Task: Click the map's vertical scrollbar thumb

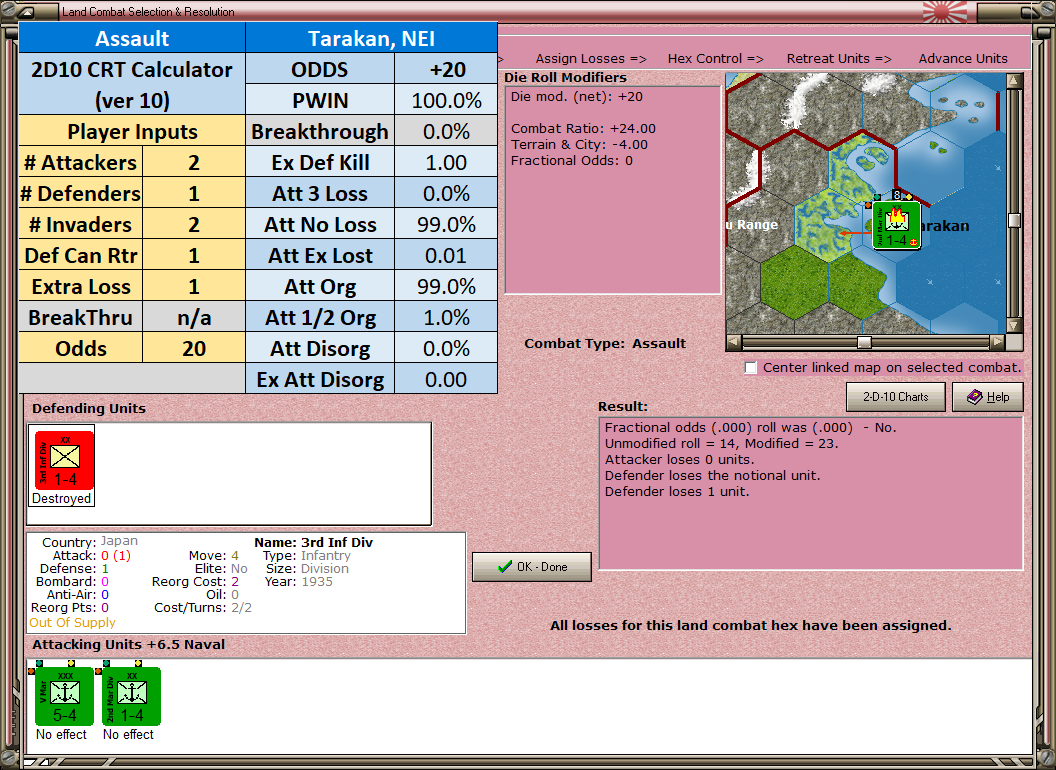Action: coord(1014,220)
